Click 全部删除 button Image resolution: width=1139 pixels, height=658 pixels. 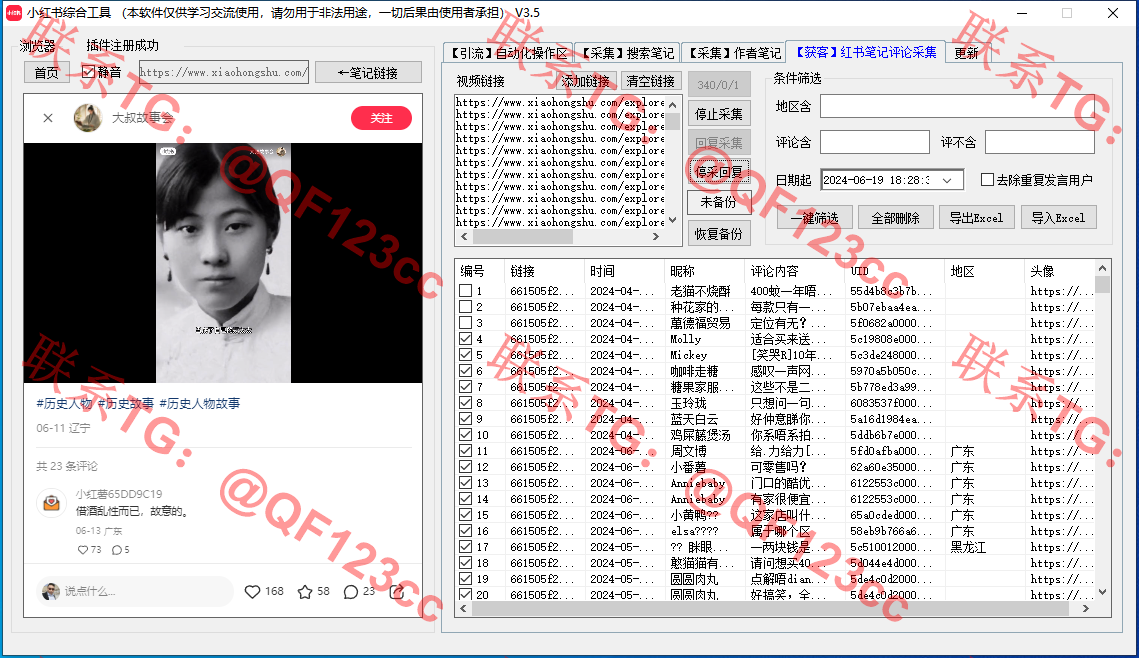click(896, 218)
